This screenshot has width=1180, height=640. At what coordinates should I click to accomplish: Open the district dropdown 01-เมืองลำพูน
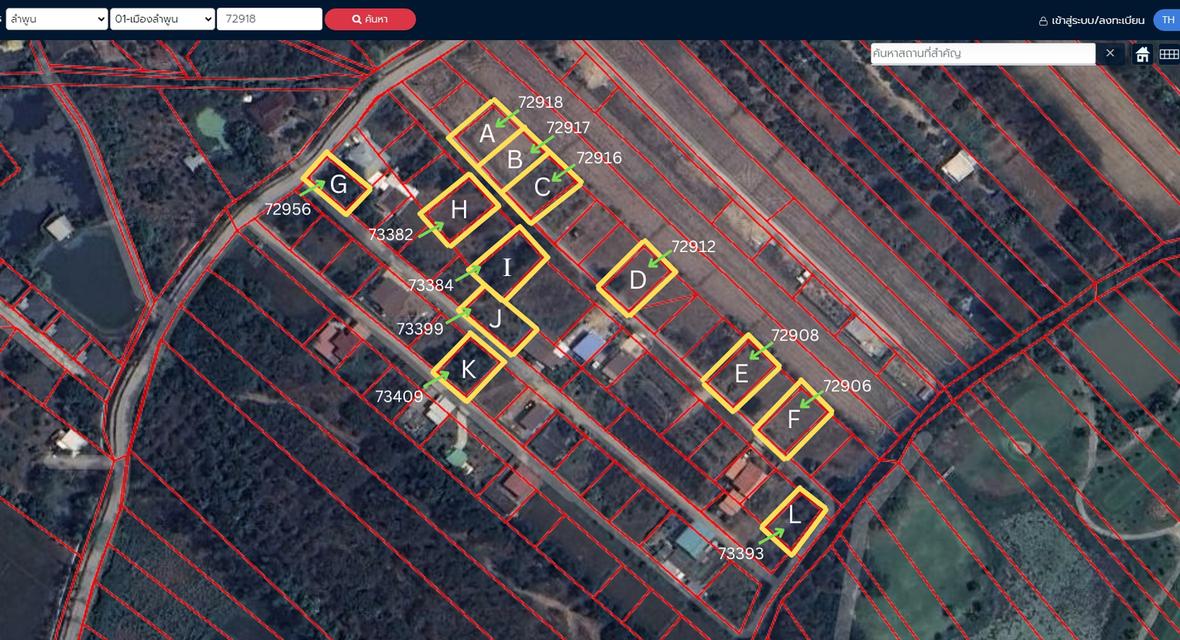(163, 19)
